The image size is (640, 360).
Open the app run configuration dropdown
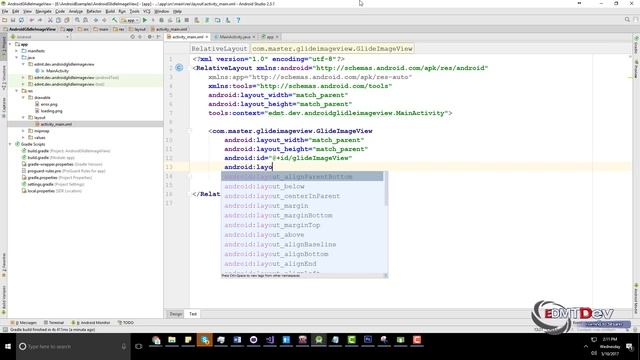130,20
